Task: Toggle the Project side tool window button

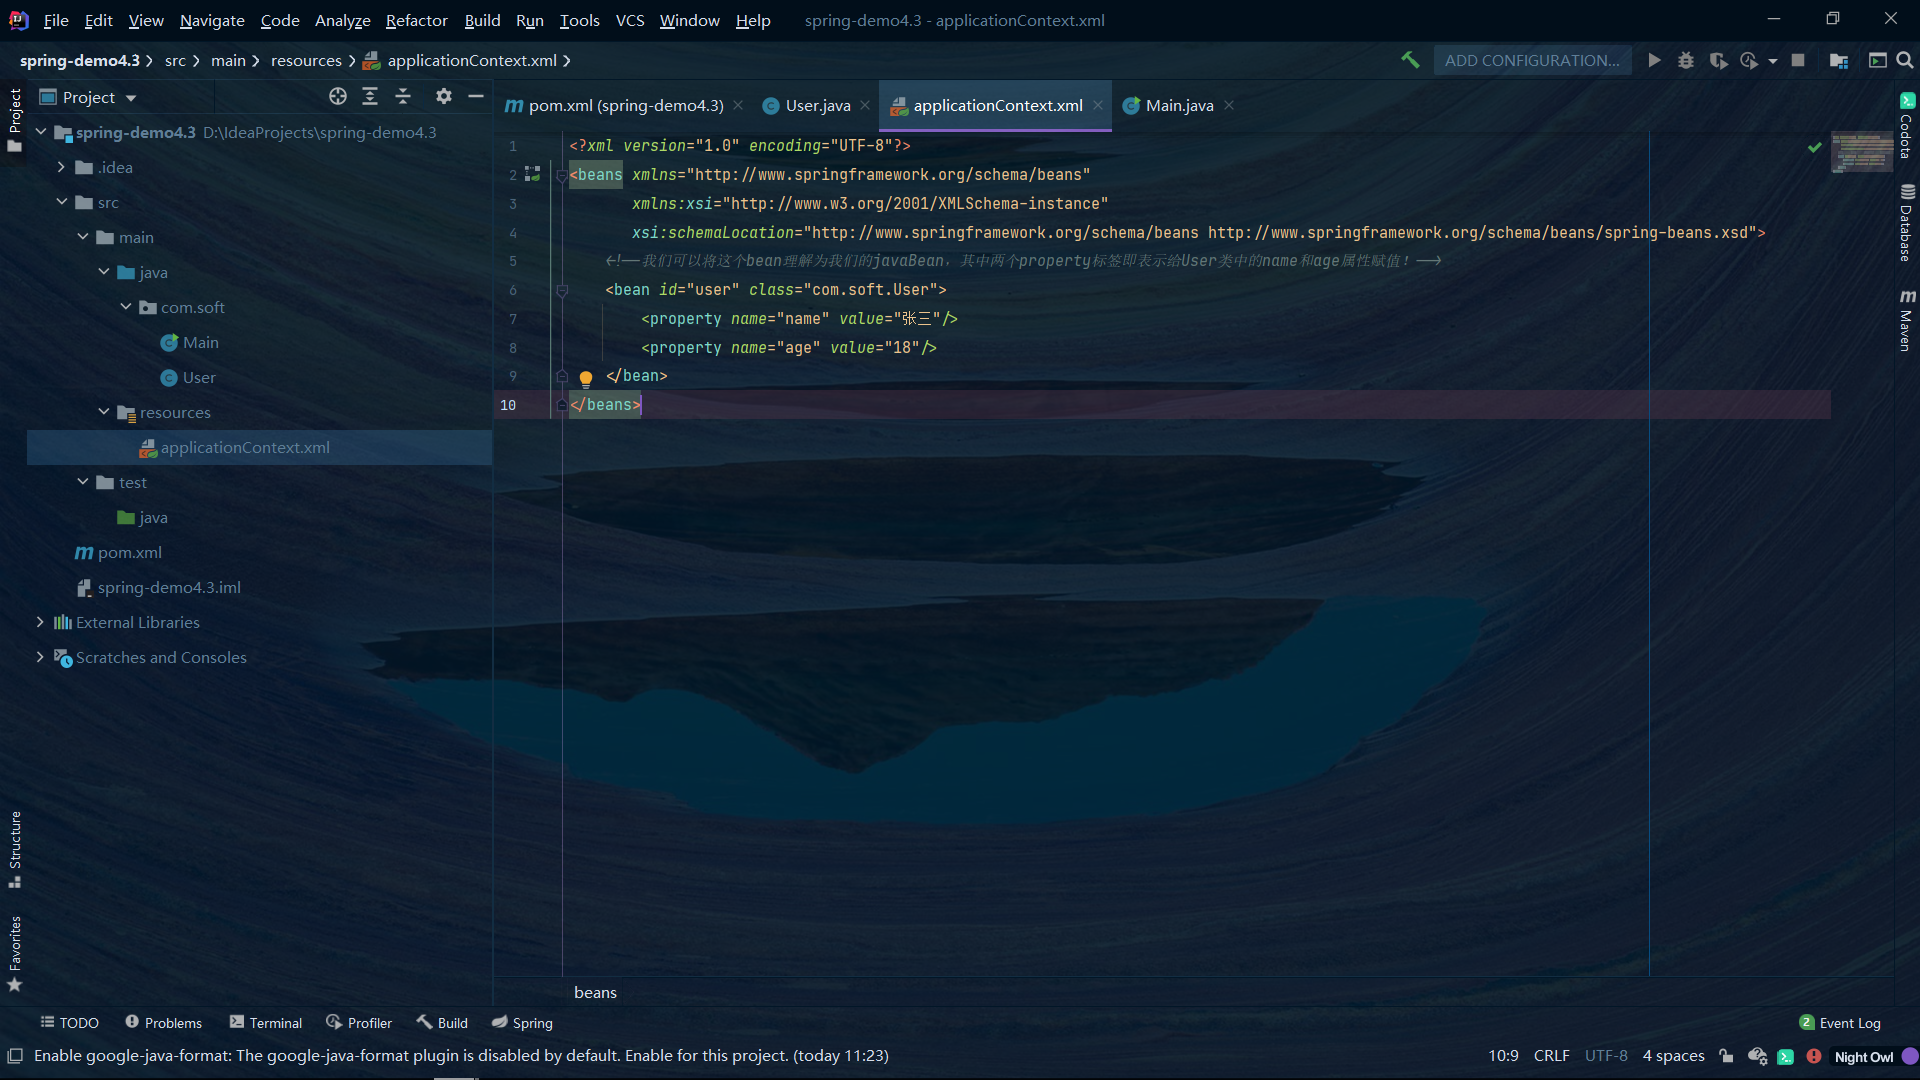Action: (x=14, y=120)
